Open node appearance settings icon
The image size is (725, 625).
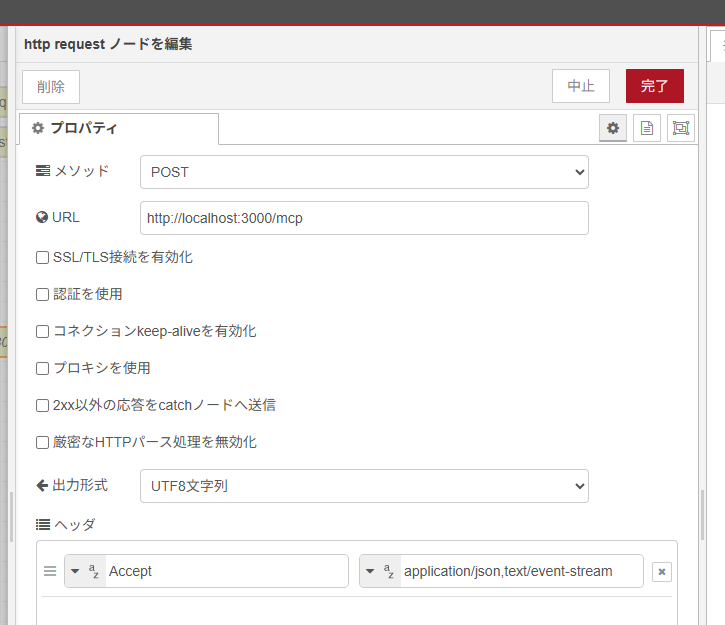click(x=681, y=128)
